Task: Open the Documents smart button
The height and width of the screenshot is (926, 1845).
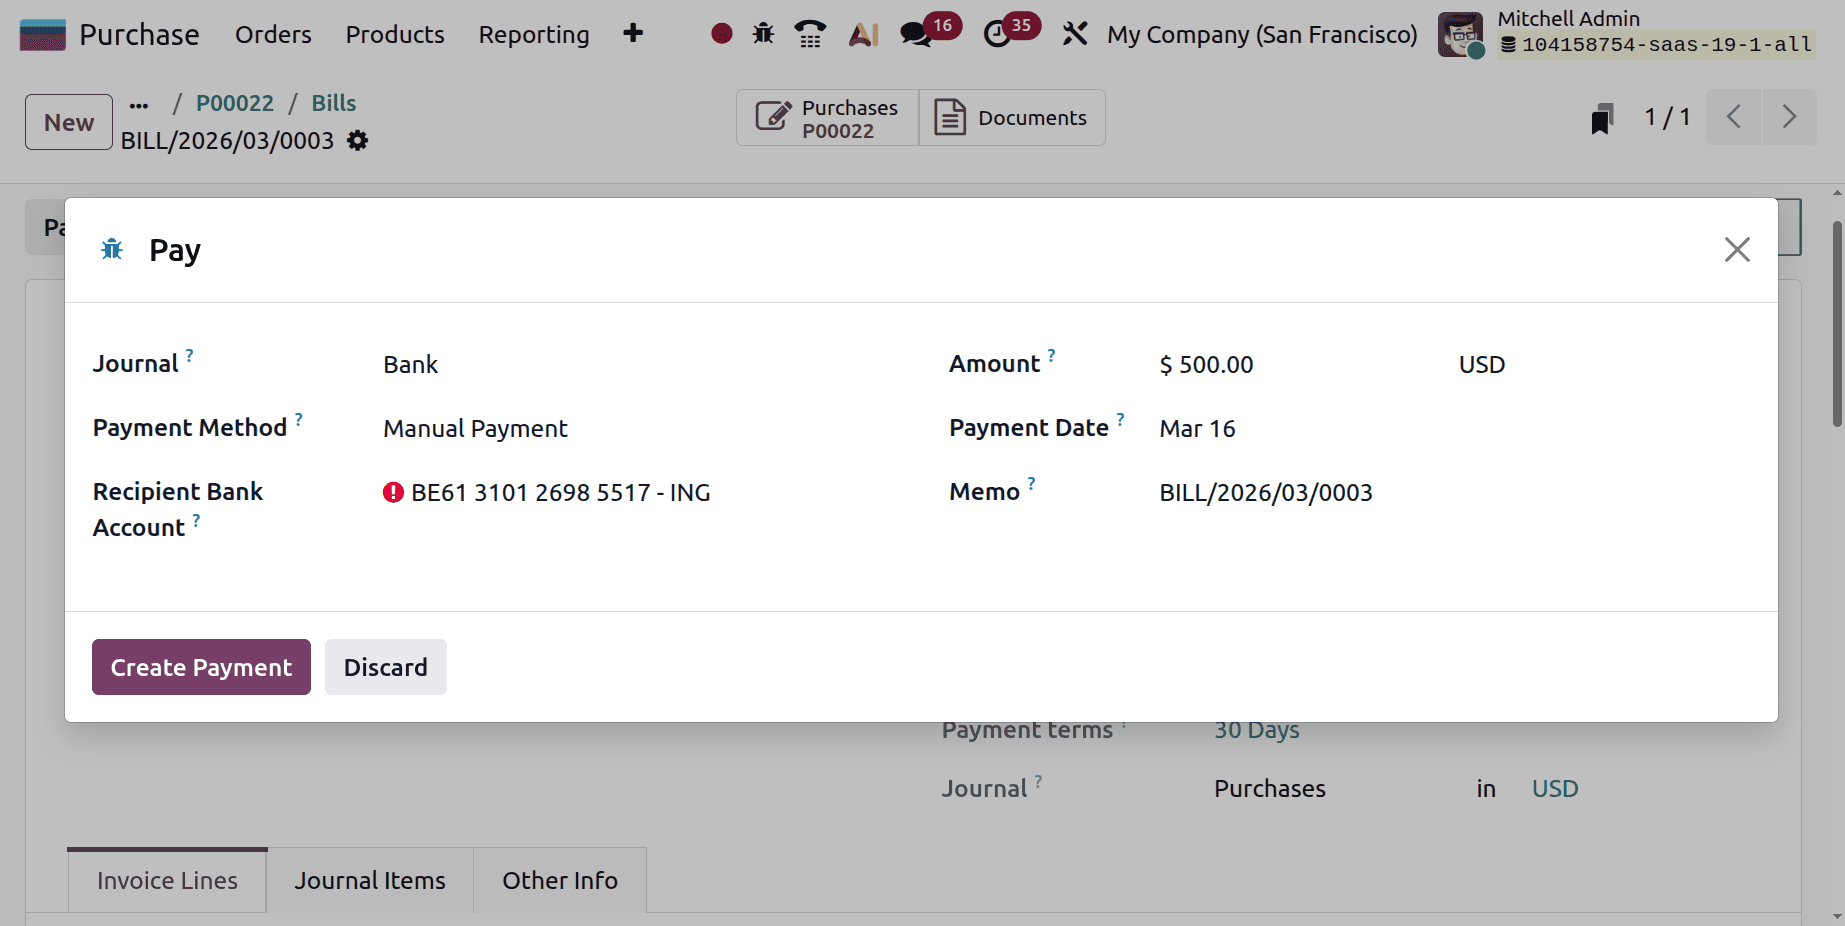Action: coord(1012,117)
